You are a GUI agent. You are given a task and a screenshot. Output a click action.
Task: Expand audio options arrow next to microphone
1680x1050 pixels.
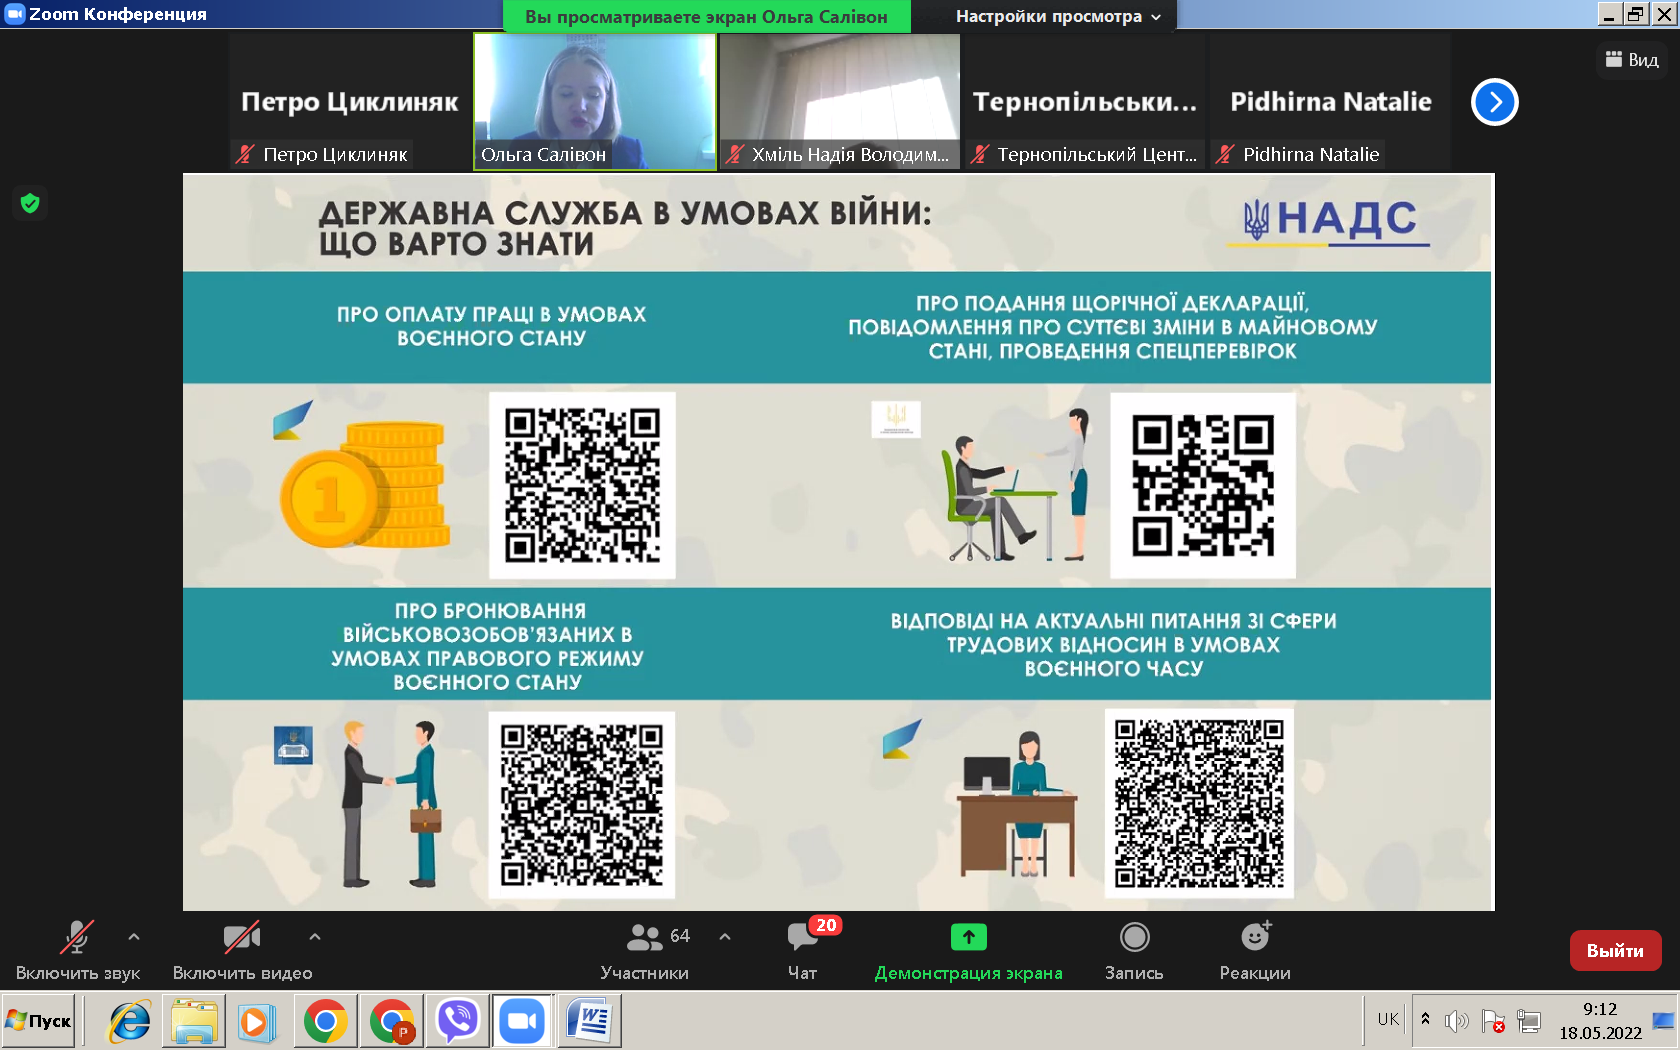134,937
